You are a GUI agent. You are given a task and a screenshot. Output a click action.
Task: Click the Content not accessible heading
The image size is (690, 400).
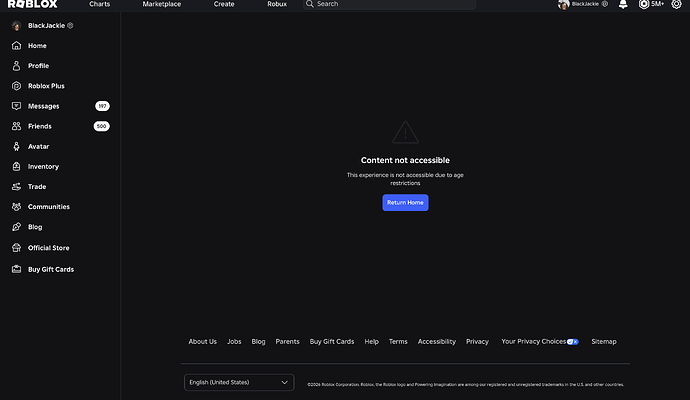coord(405,160)
